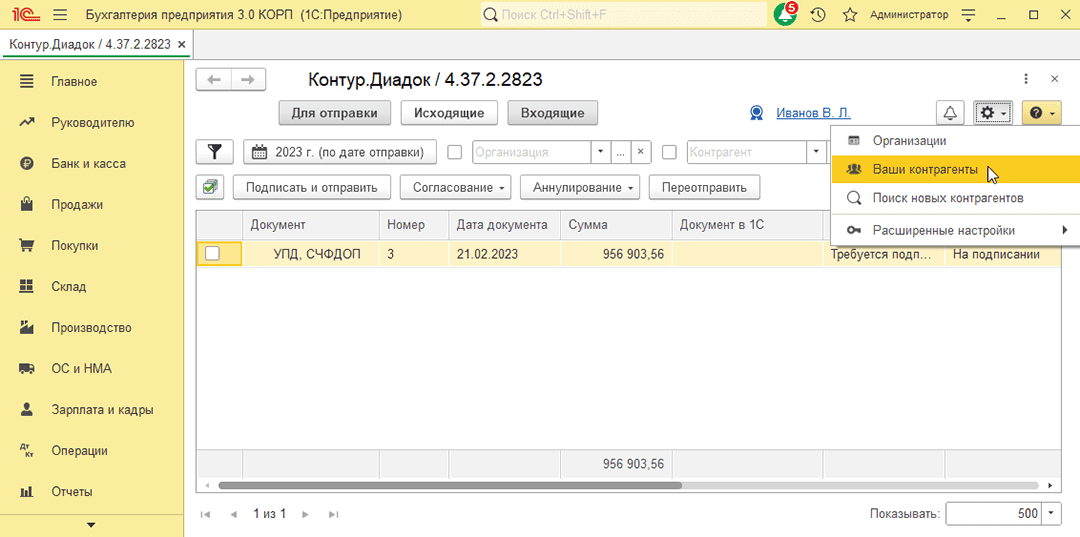The height and width of the screenshot is (537, 1080).
Task: Open the Аннулирование dropdown button
Action: [580, 187]
